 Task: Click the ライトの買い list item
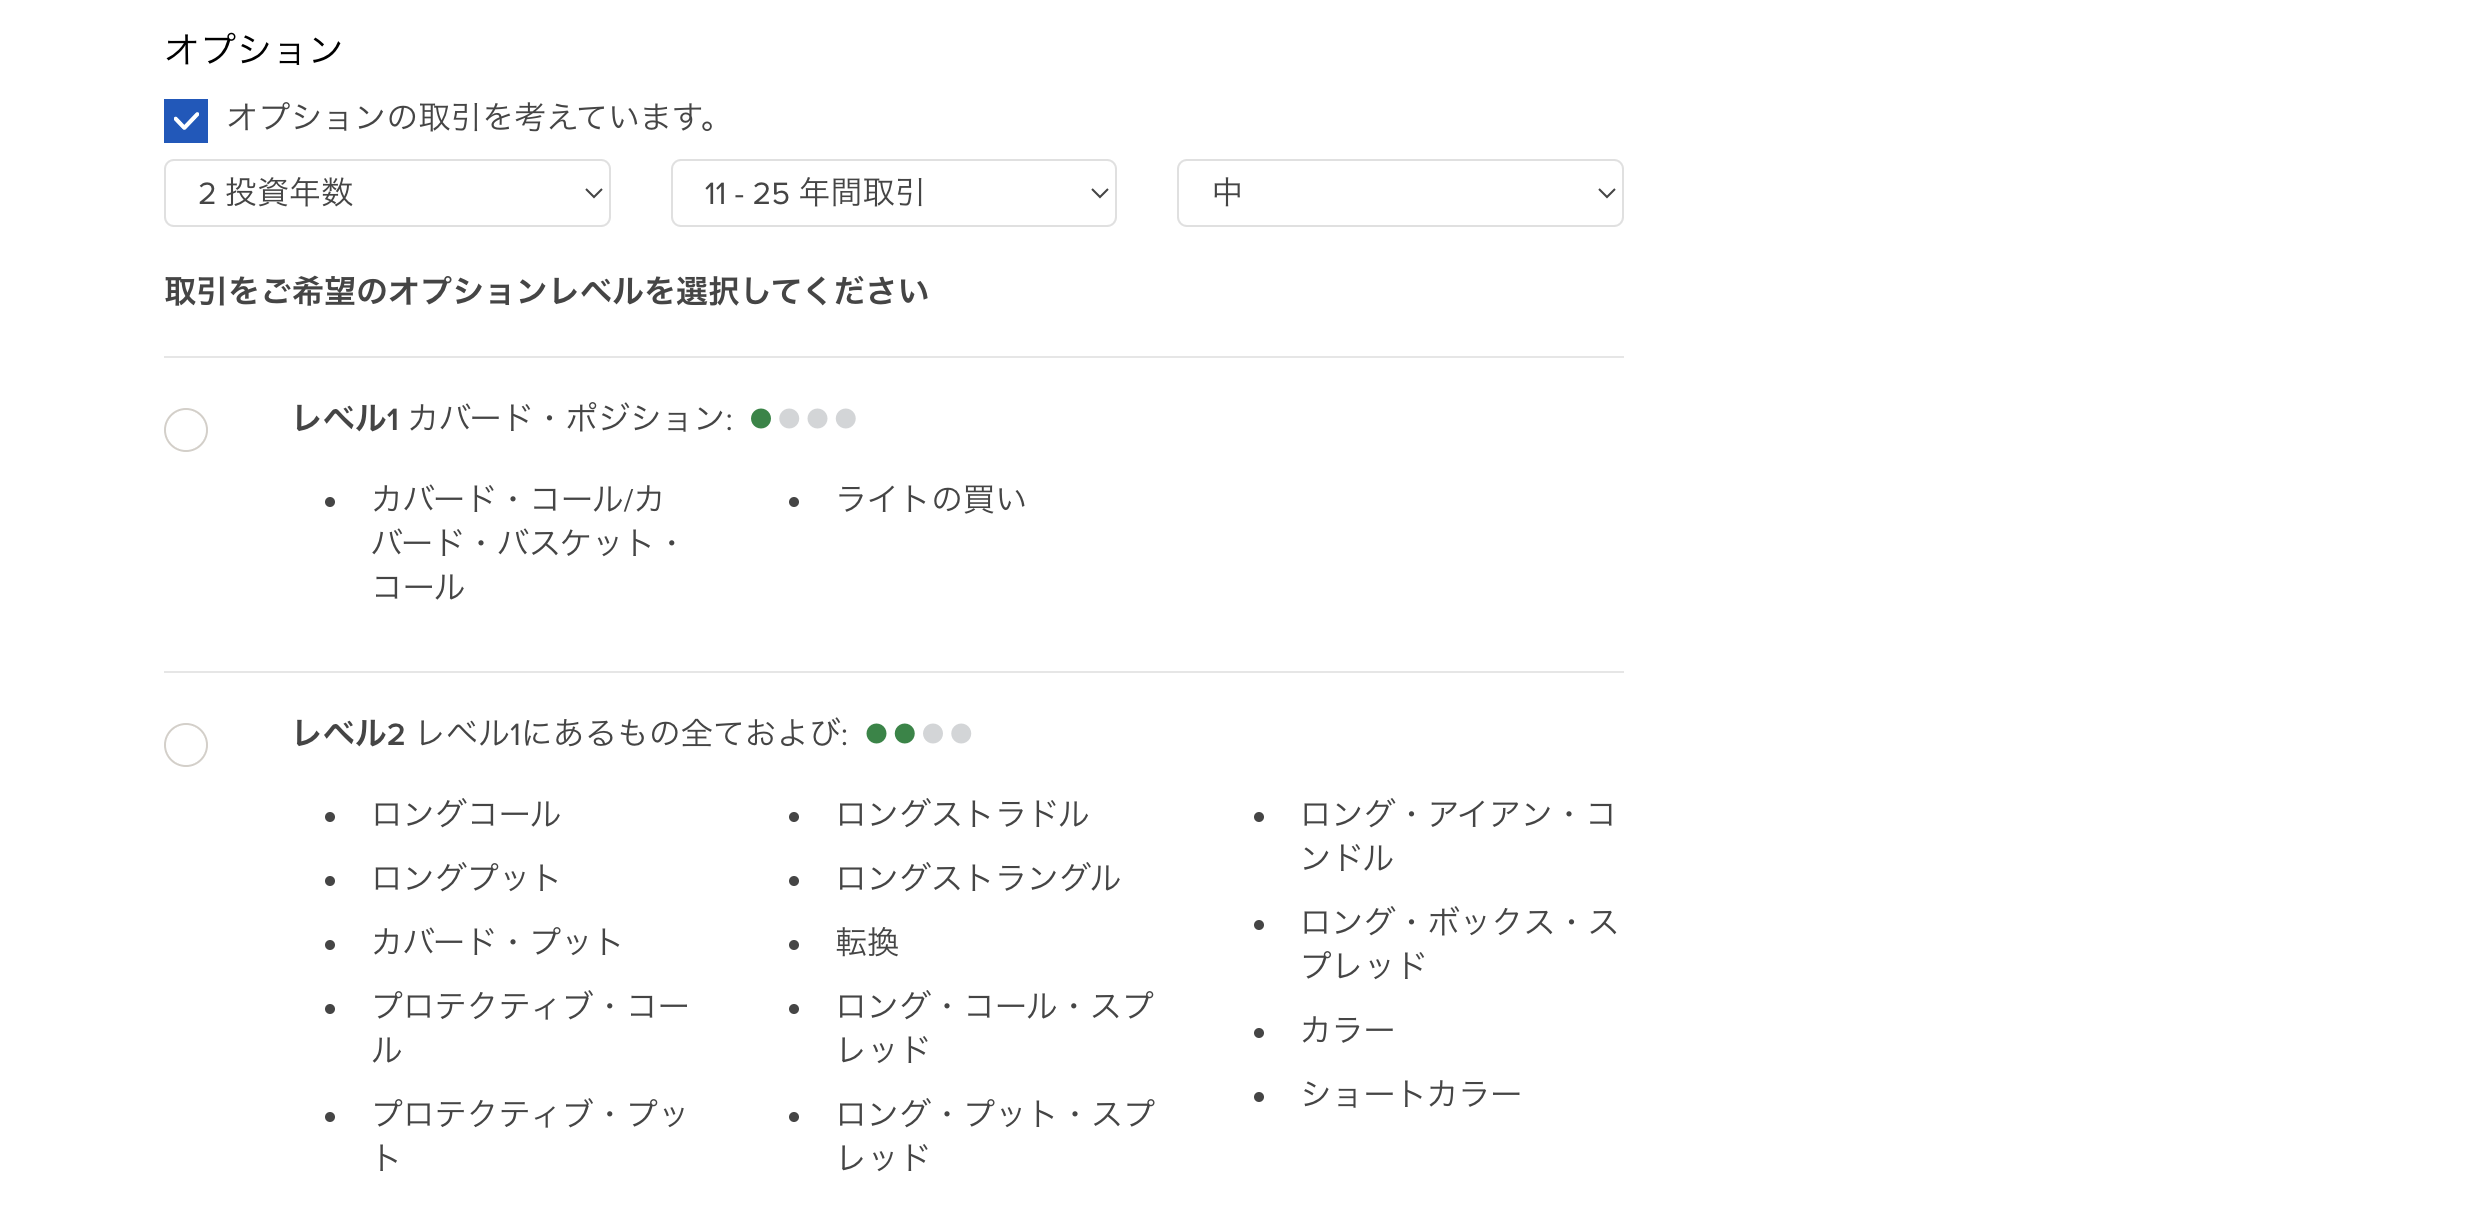pyautogui.click(x=931, y=499)
